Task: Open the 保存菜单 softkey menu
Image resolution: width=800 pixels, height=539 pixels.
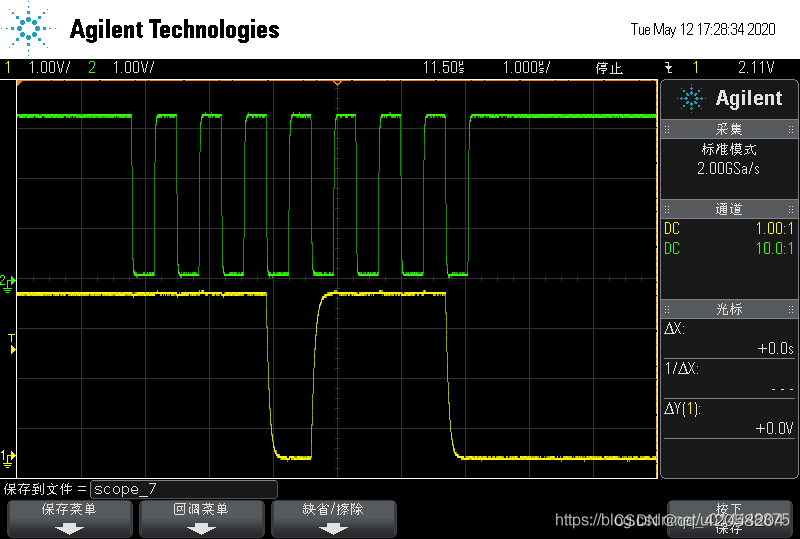Action: pos(69,519)
